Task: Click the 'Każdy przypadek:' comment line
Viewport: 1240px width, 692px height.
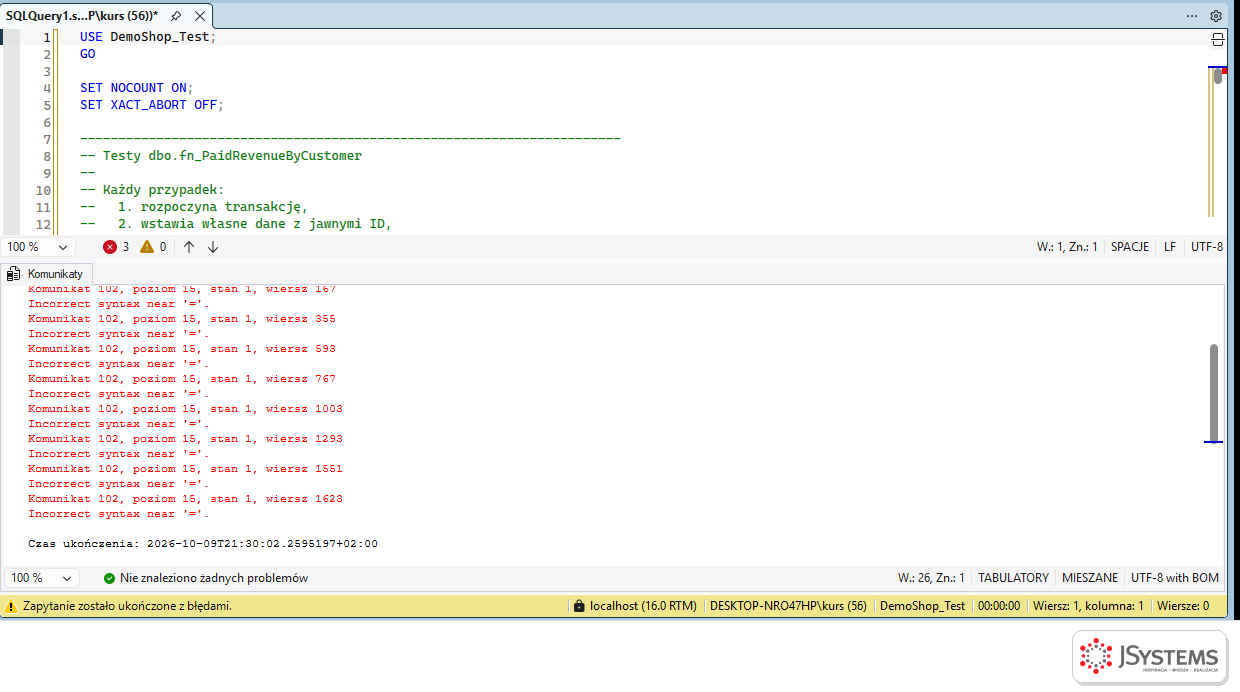Action: click(152, 190)
